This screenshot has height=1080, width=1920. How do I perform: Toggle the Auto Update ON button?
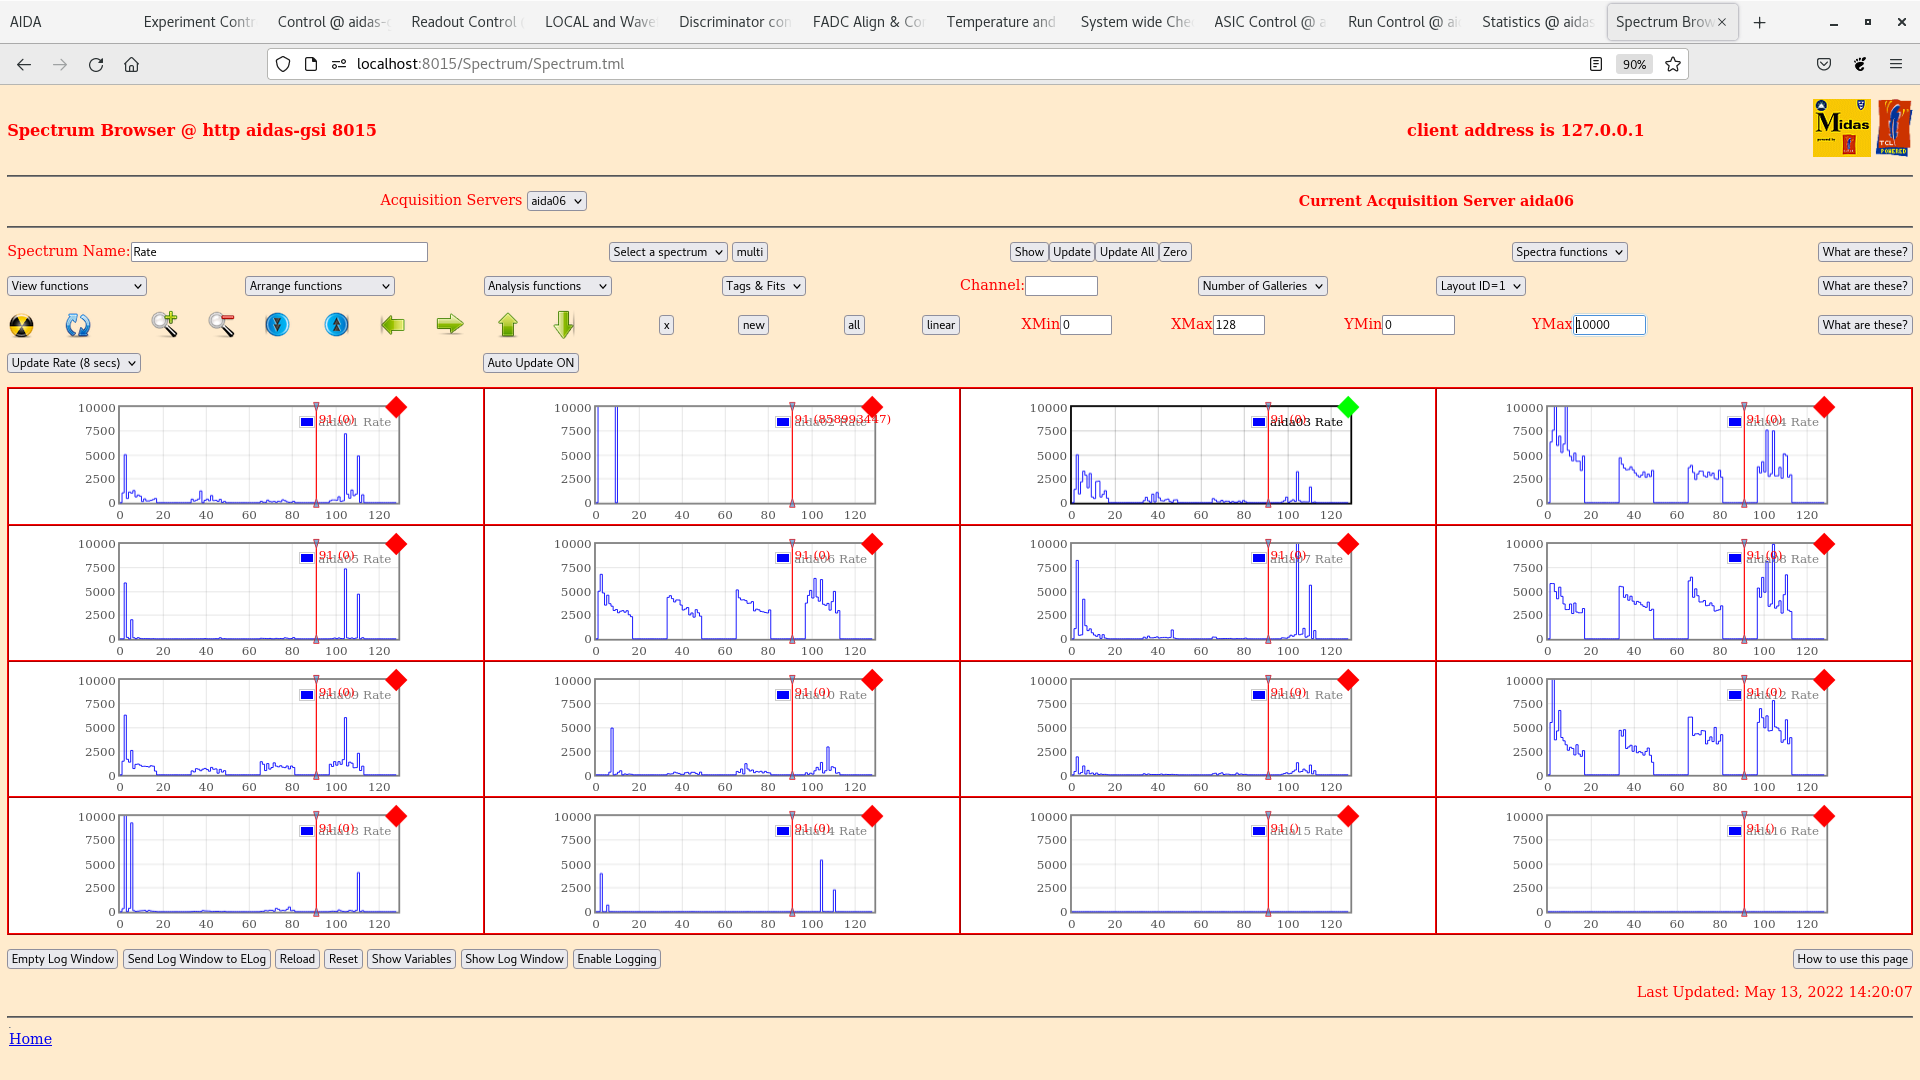pyautogui.click(x=531, y=363)
